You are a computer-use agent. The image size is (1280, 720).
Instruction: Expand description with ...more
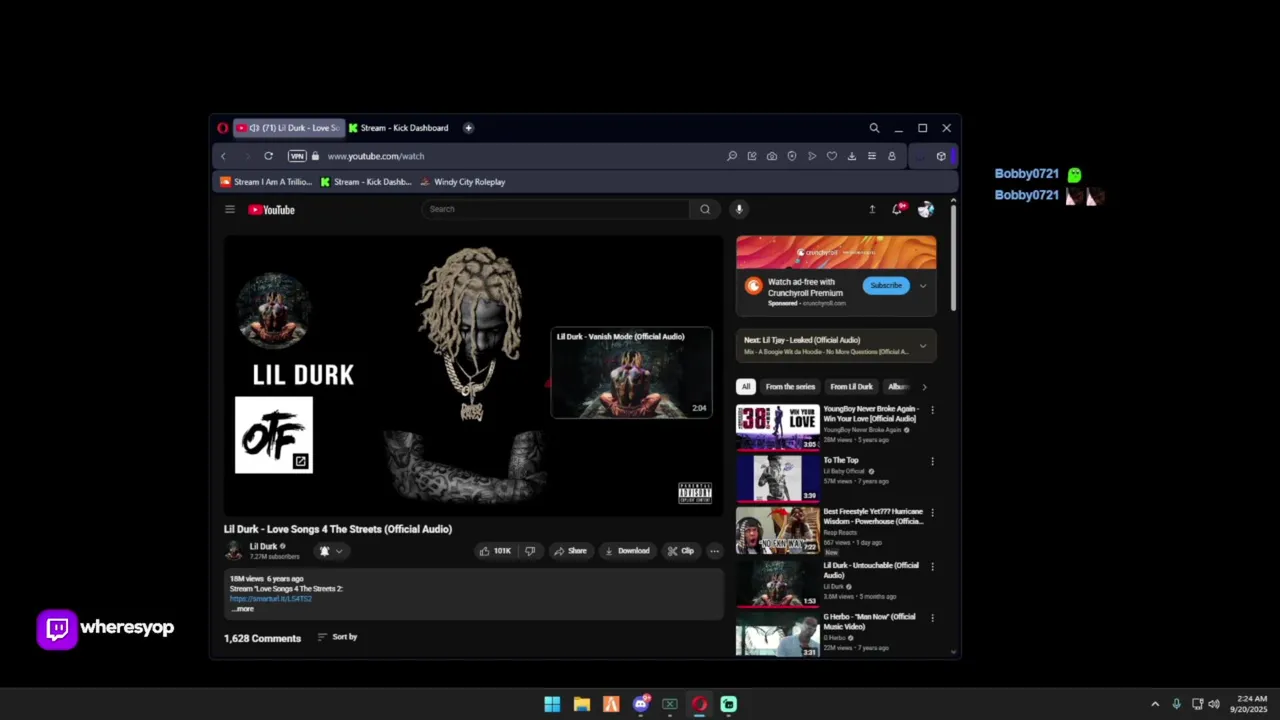tap(243, 609)
